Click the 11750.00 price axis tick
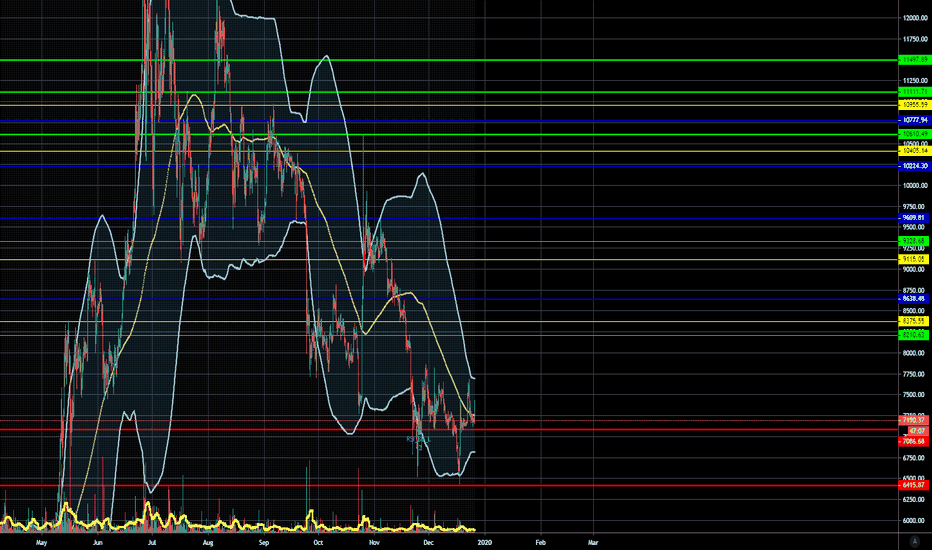The image size is (932, 550). [x=915, y=39]
